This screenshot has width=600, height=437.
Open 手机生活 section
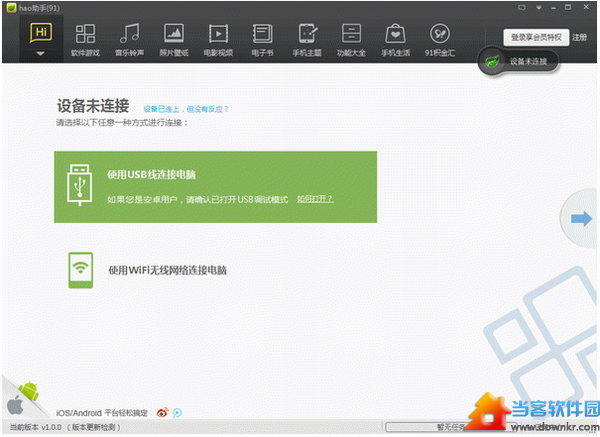(395, 41)
